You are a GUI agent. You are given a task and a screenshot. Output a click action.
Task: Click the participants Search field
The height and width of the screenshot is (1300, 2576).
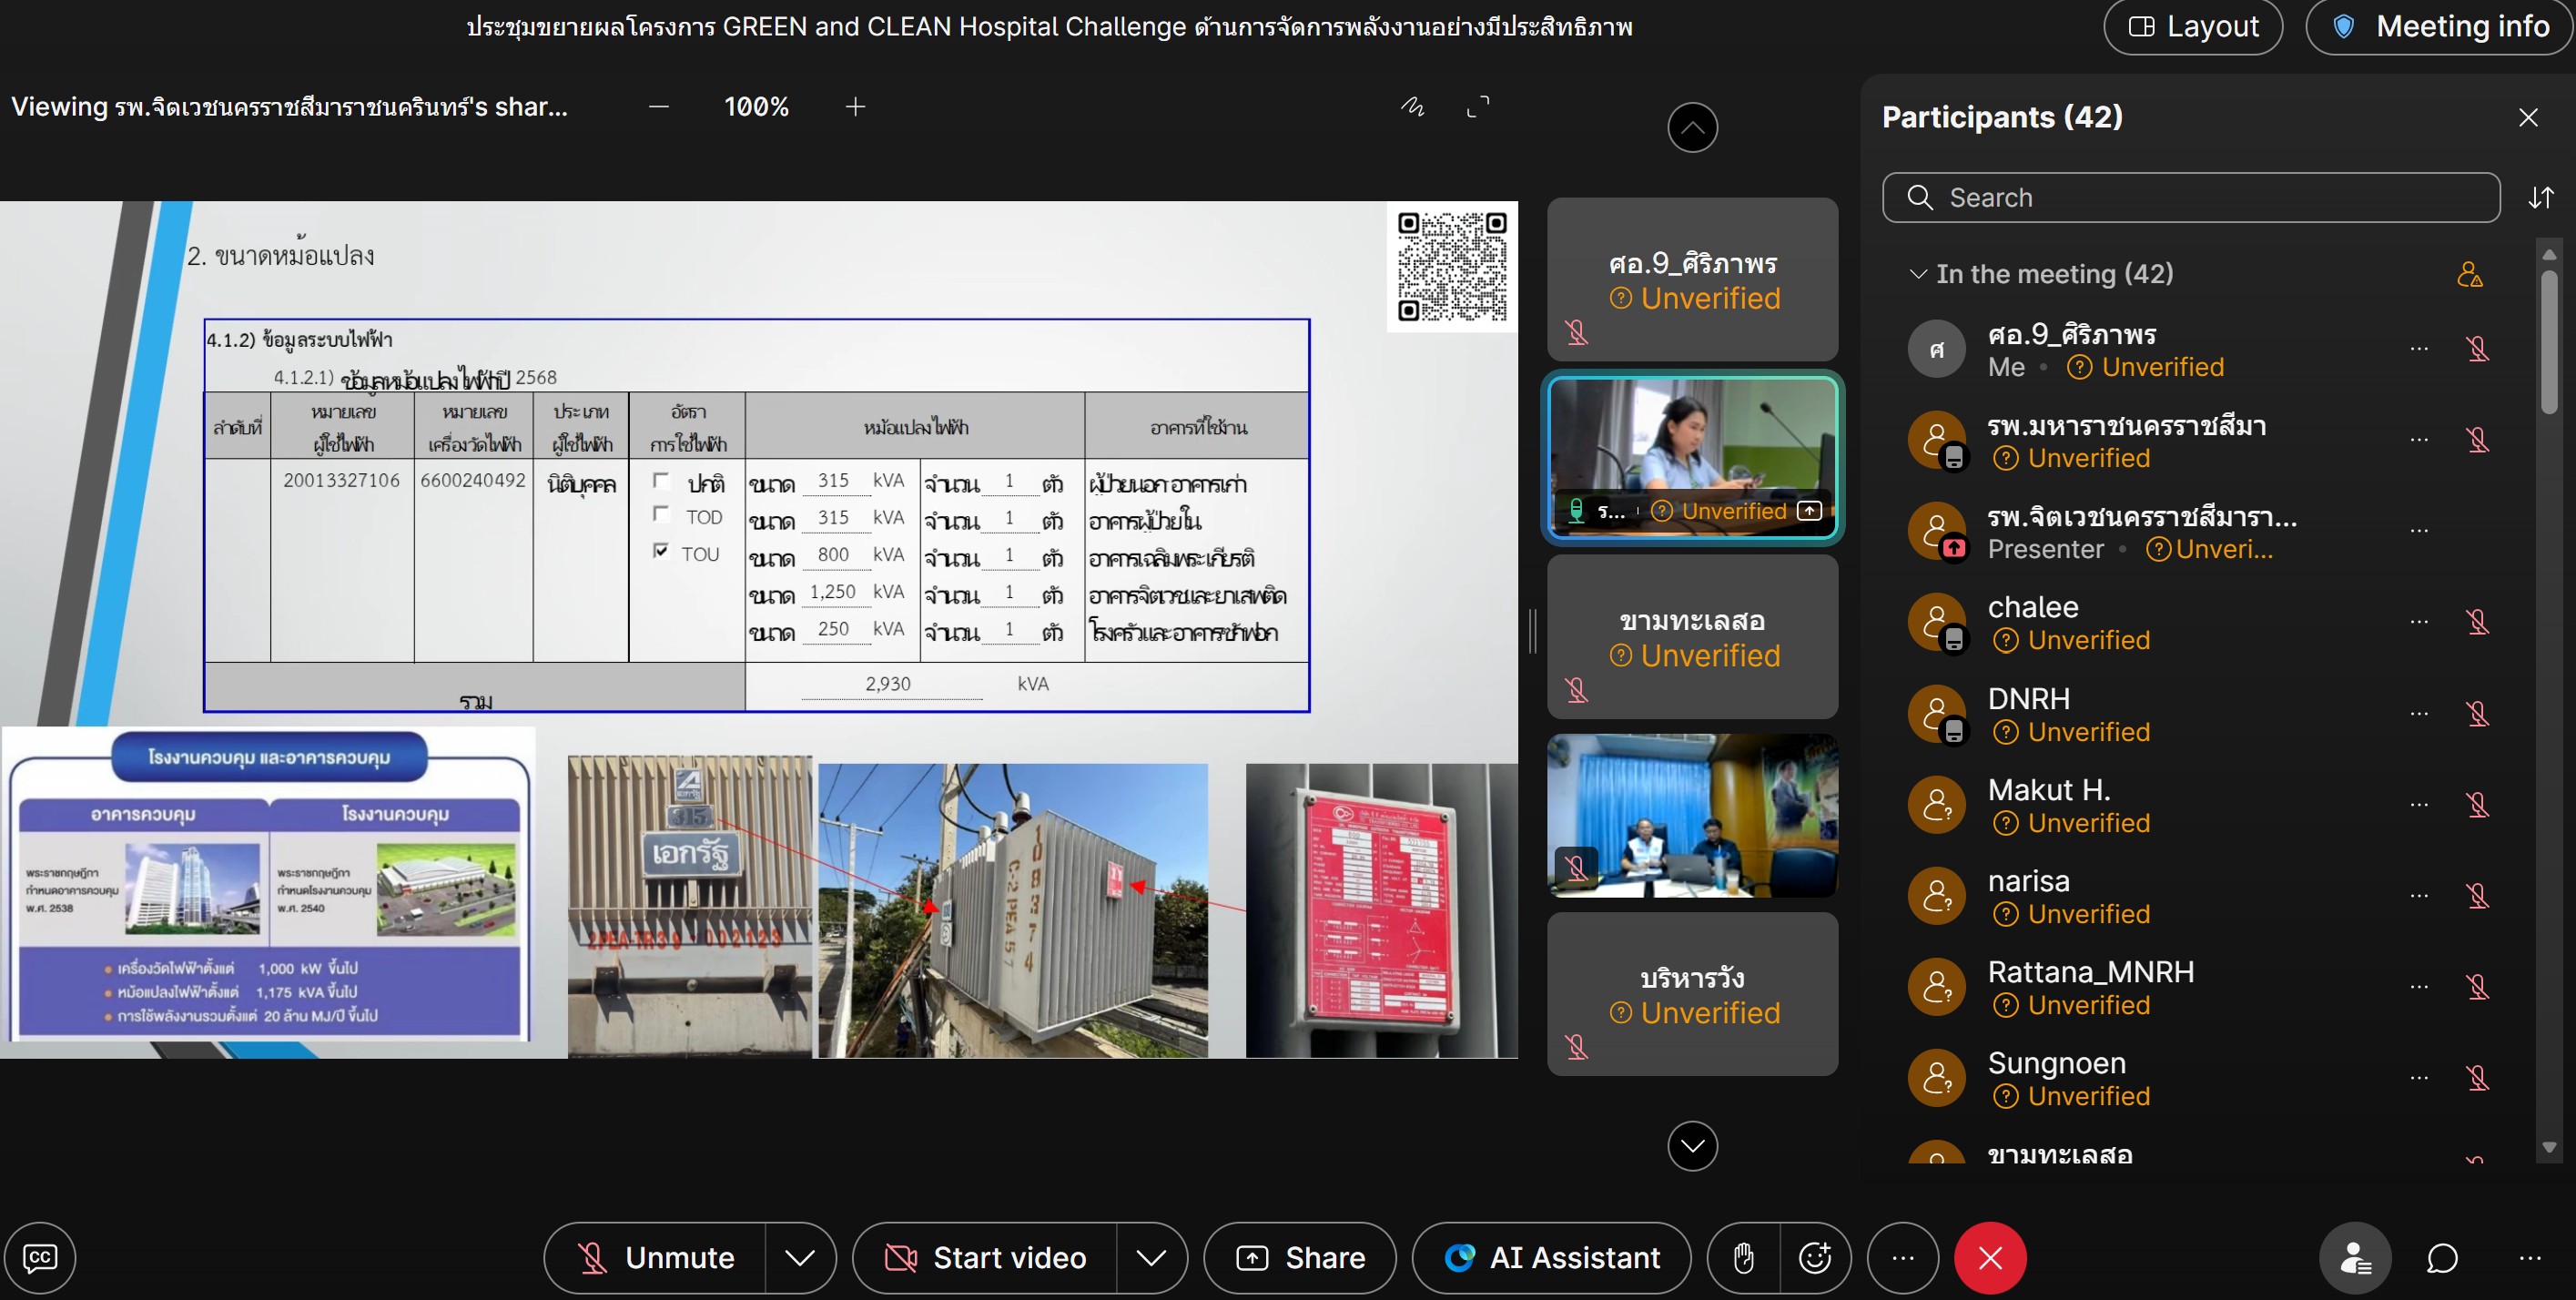pos(2190,198)
